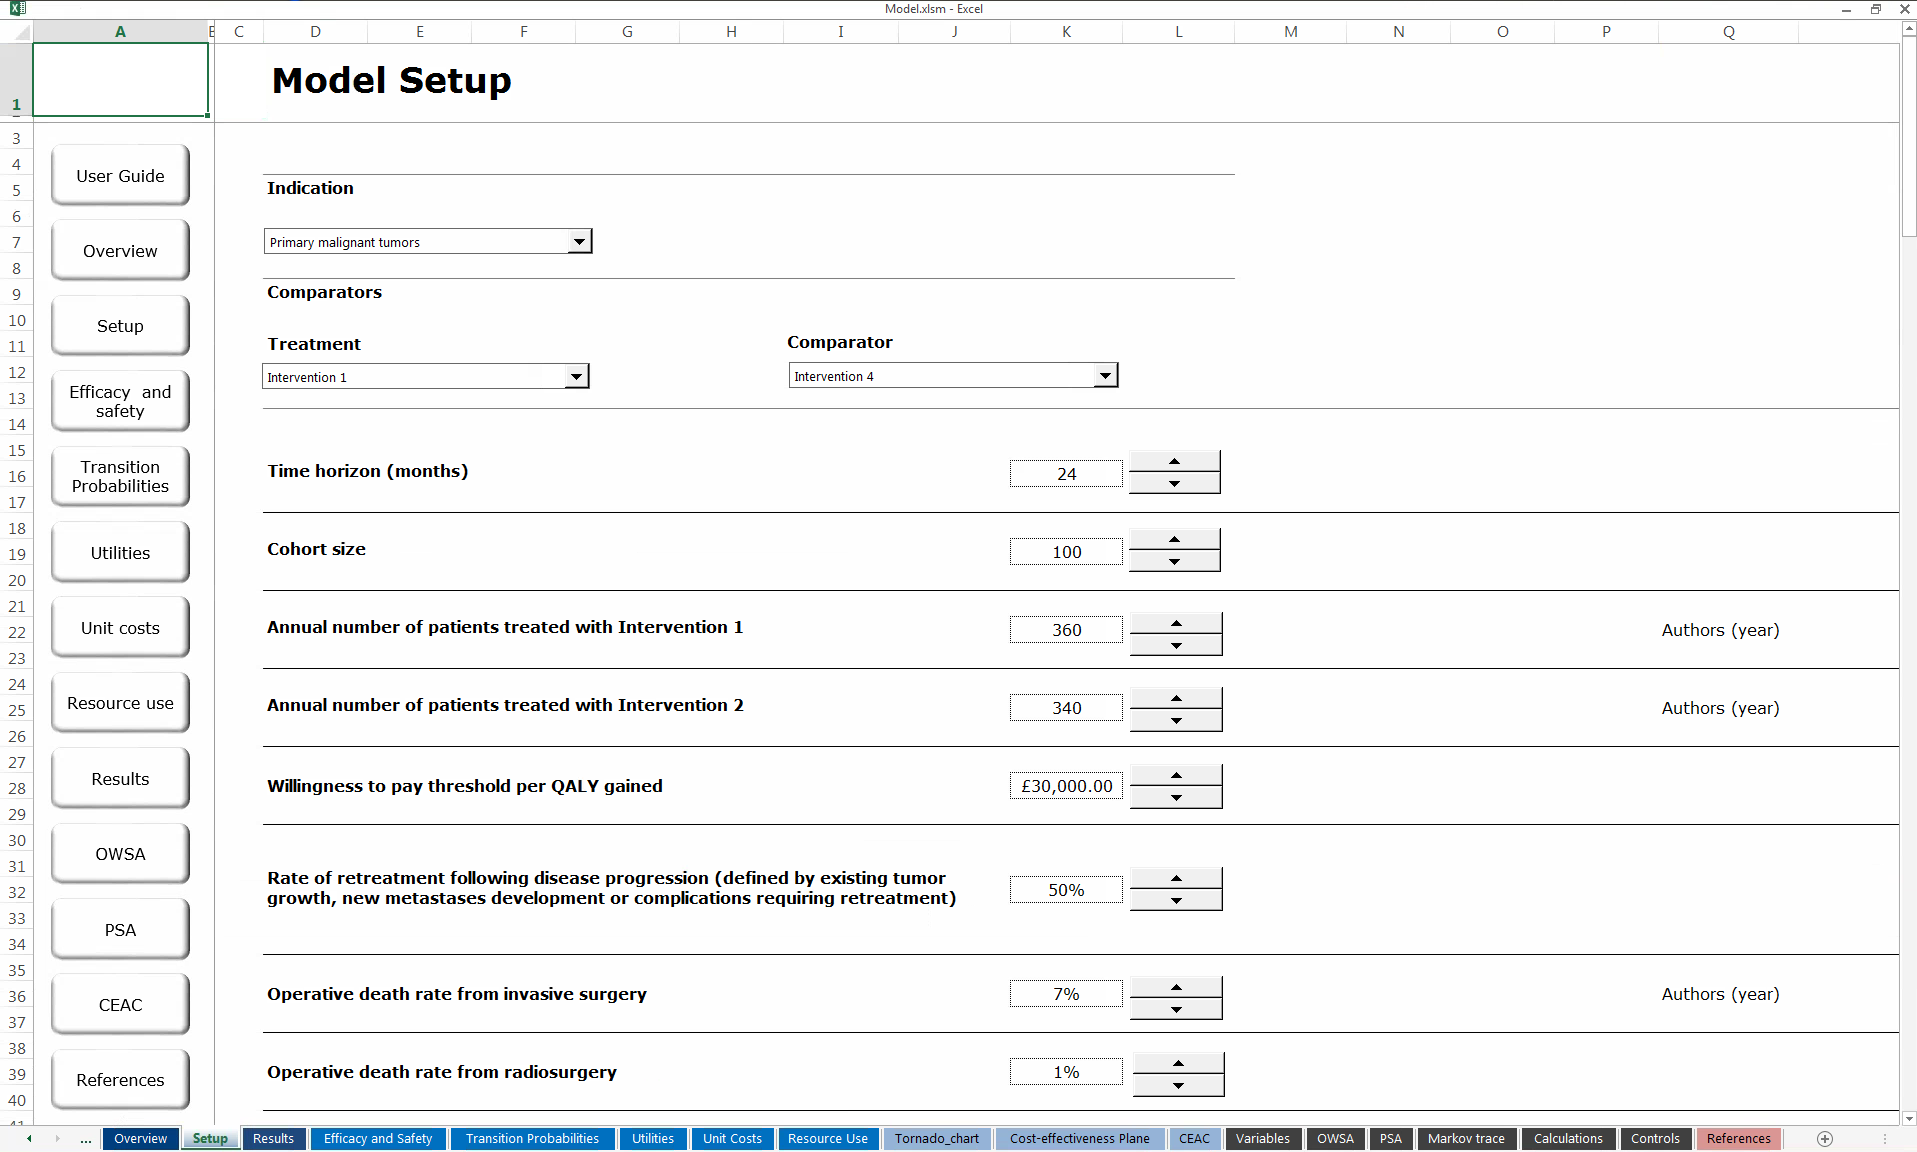
Task: Click the vertical scrollbar down arrow
Action: click(1908, 1119)
